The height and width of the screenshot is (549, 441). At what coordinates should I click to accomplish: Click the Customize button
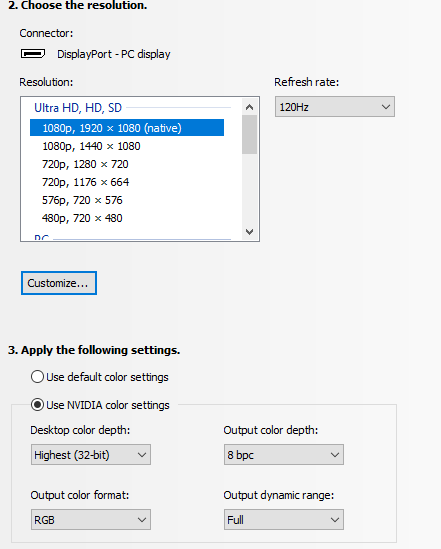click(59, 283)
